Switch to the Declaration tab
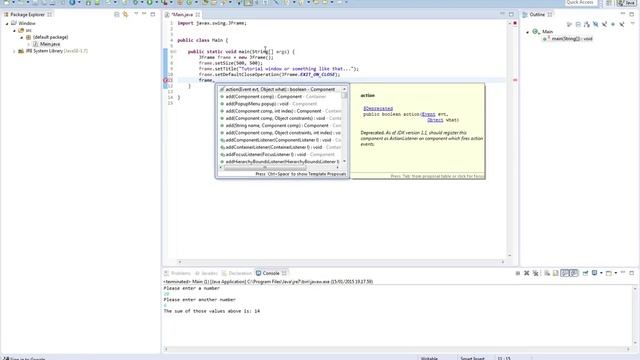This screenshot has height=360, width=640. [x=237, y=273]
